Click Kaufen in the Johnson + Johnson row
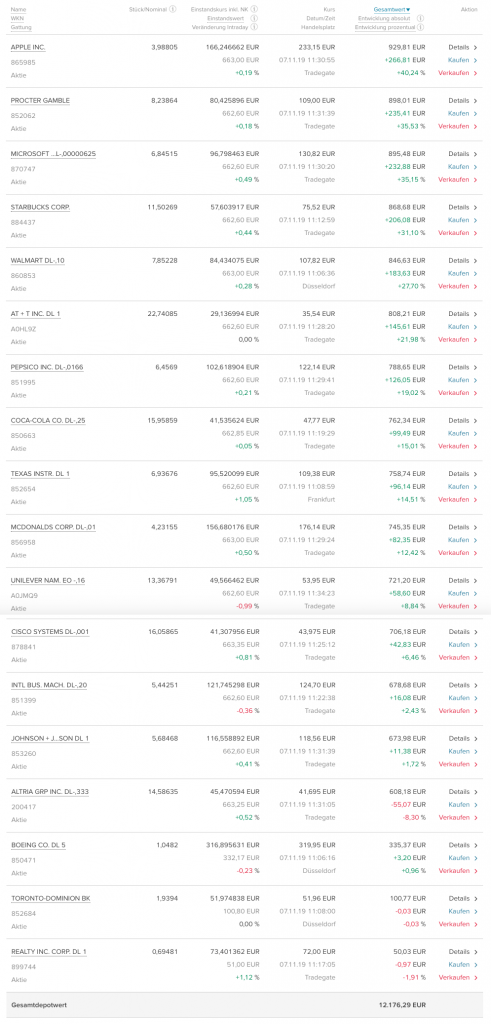The height and width of the screenshot is (1024, 491). pos(462,752)
